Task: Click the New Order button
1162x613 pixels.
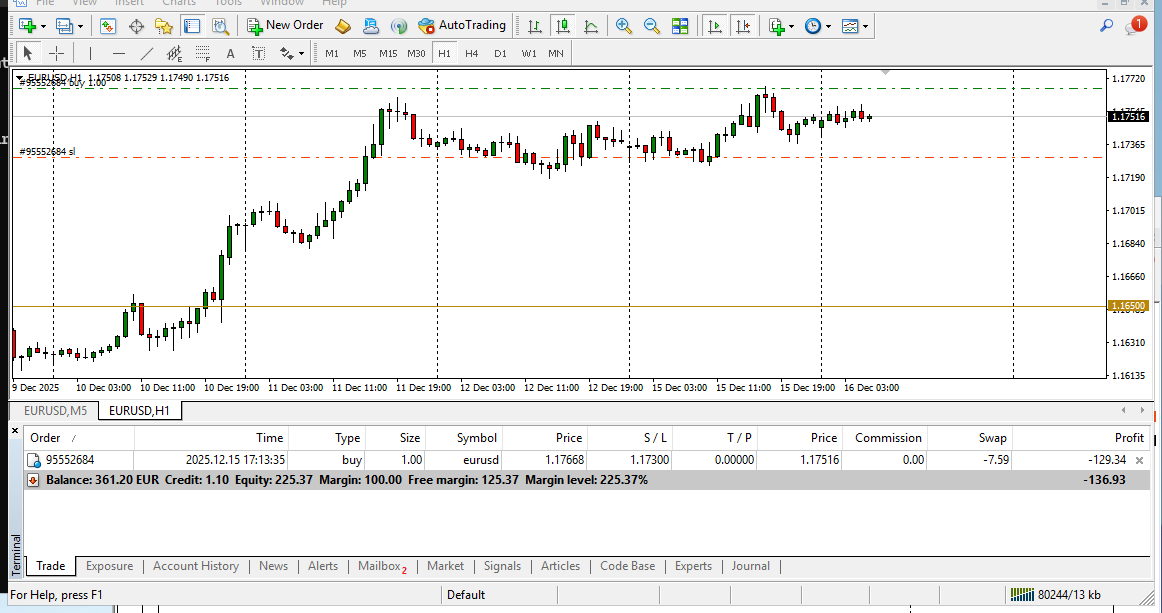Action: coord(285,26)
